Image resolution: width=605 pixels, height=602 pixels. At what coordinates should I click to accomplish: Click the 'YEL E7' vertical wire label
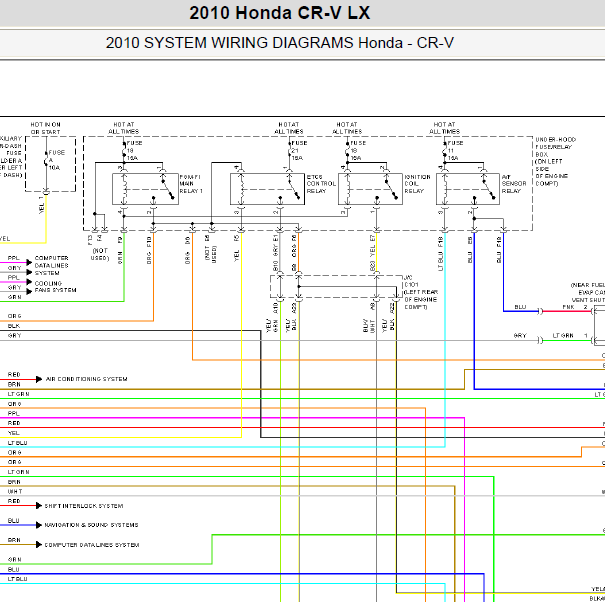tap(372, 245)
